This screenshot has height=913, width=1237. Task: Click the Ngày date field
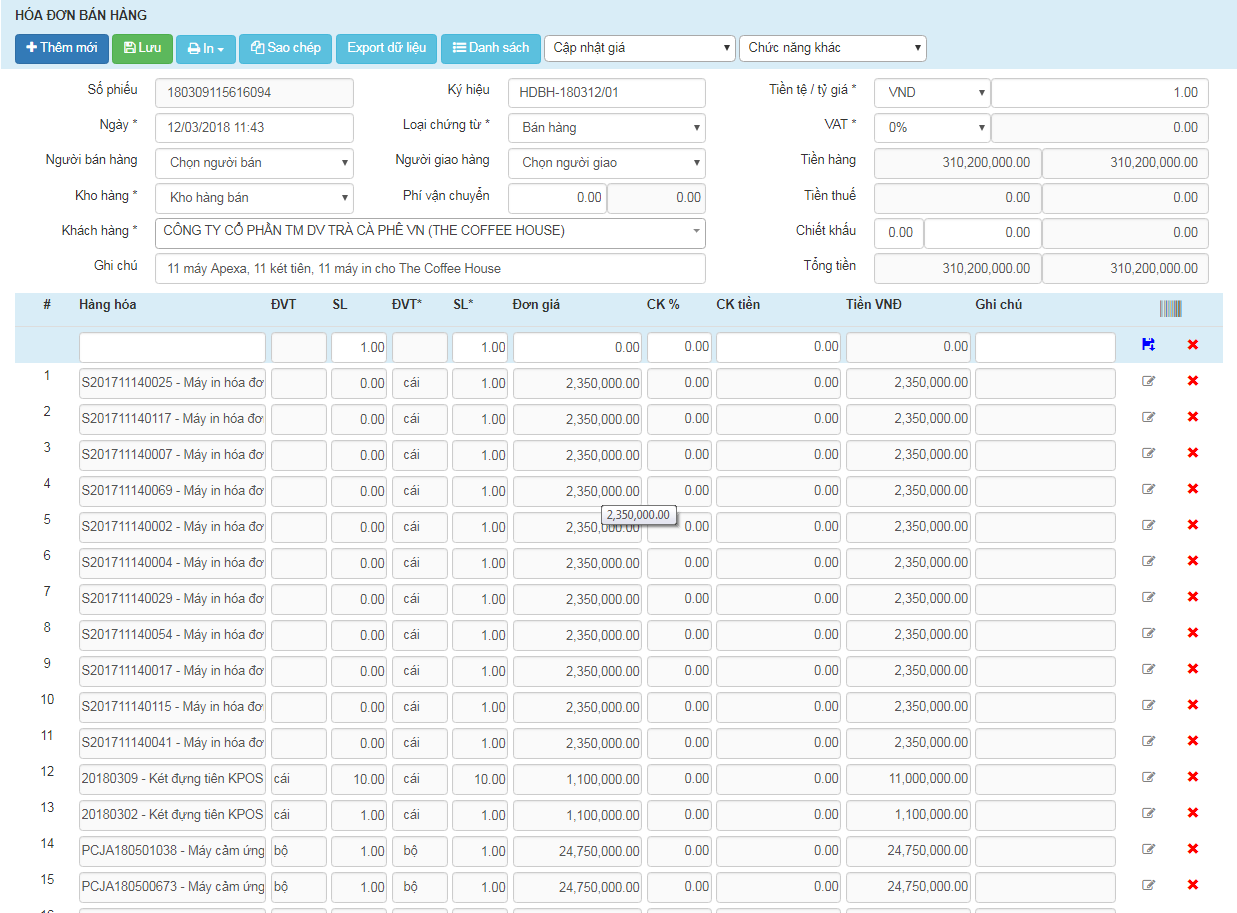254,128
